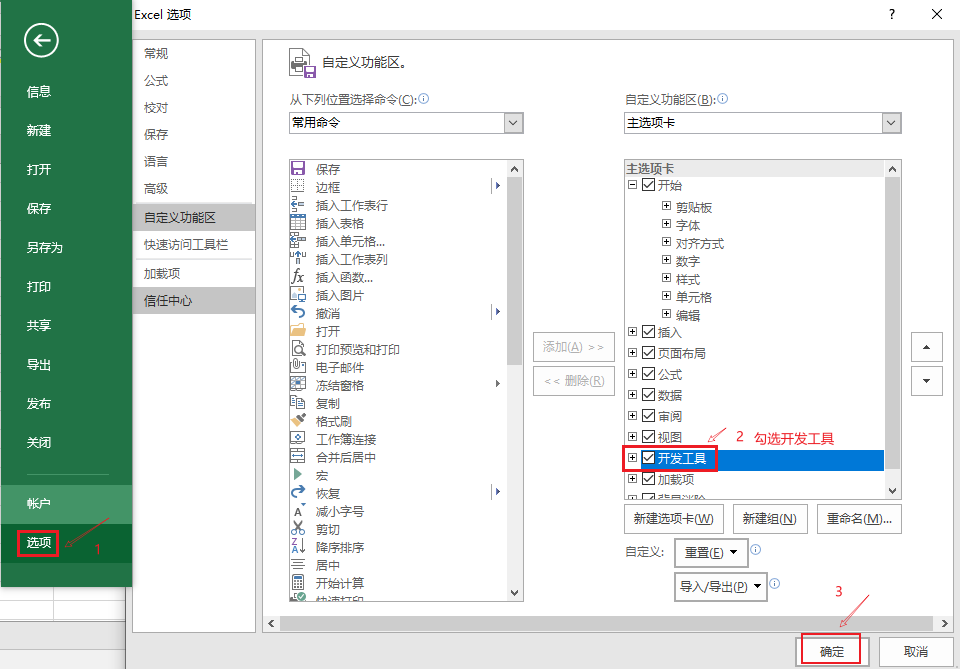Expand the 对齐方式 group

[x=666, y=242]
